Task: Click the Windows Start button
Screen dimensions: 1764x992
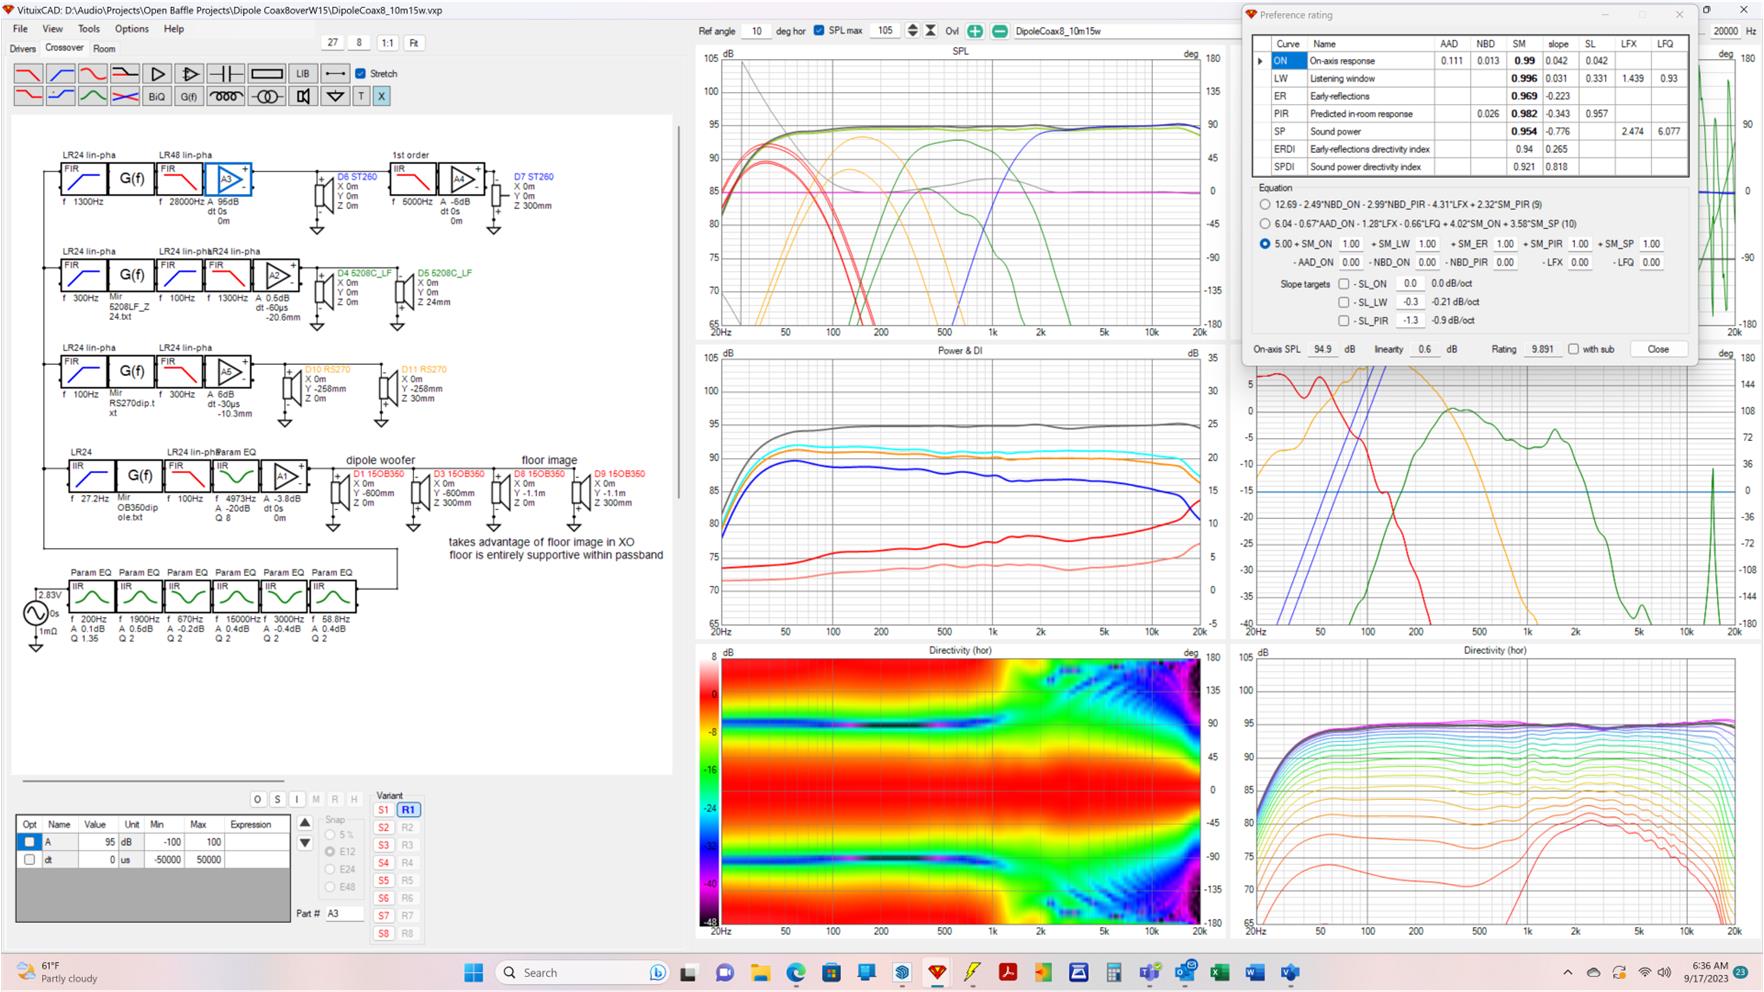Action: pyautogui.click(x=474, y=972)
